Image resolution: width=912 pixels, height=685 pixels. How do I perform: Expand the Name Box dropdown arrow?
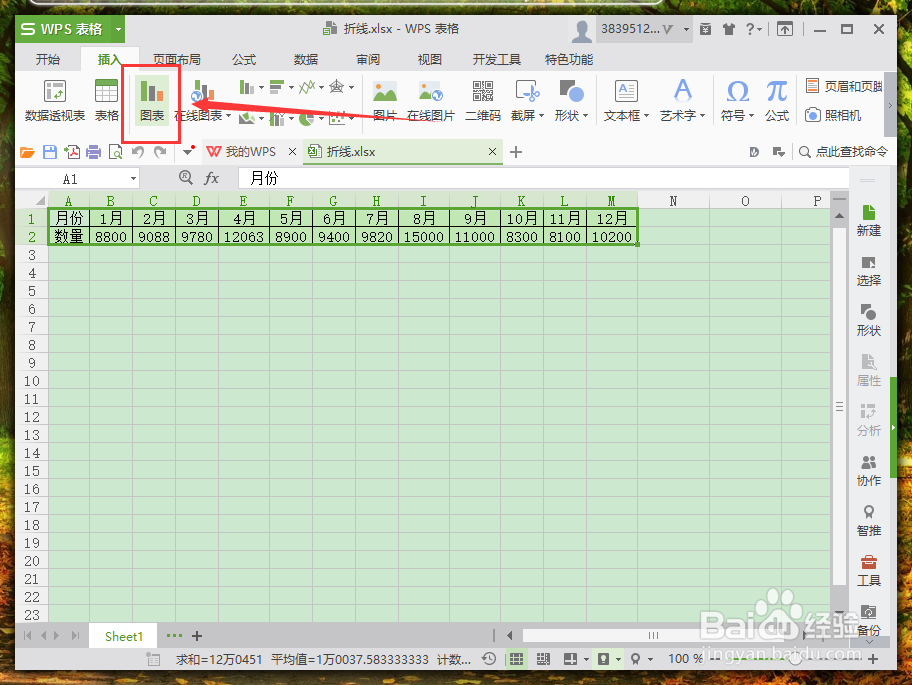(x=134, y=179)
